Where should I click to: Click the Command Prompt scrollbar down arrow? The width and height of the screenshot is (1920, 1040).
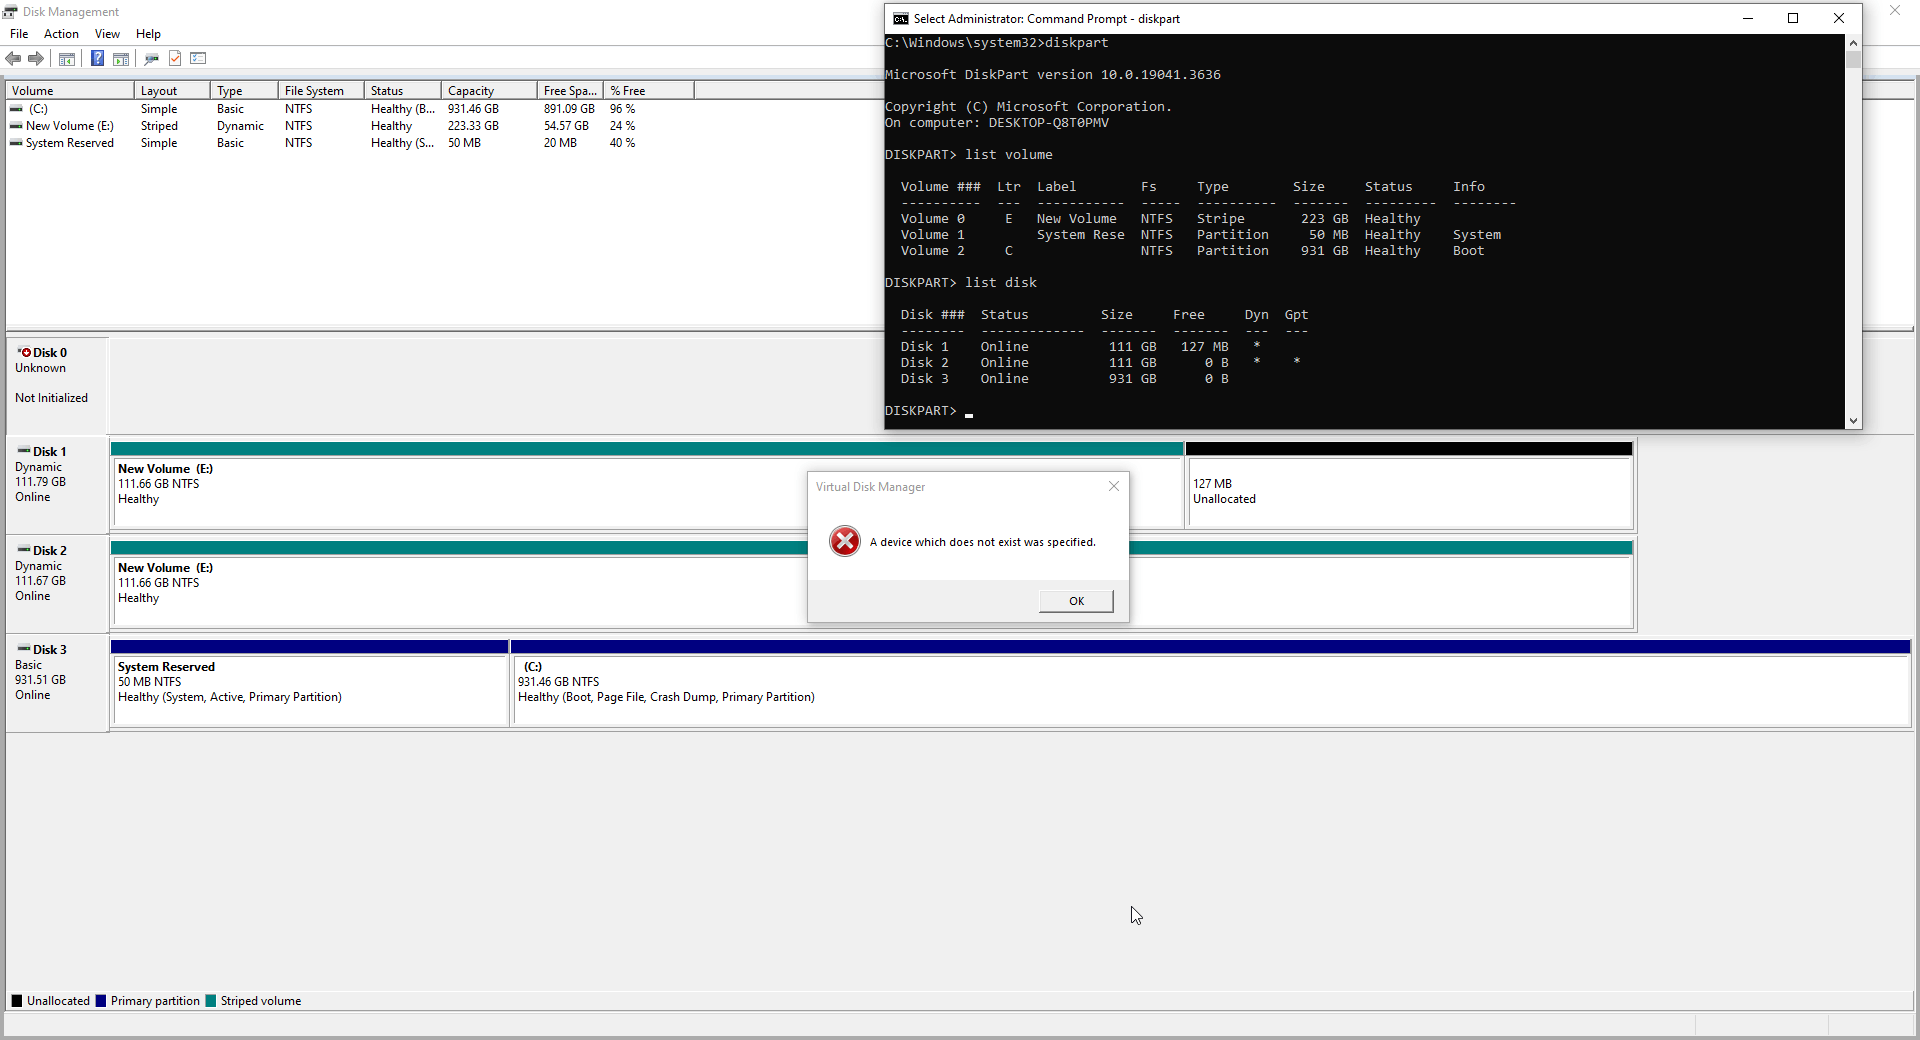click(x=1853, y=421)
